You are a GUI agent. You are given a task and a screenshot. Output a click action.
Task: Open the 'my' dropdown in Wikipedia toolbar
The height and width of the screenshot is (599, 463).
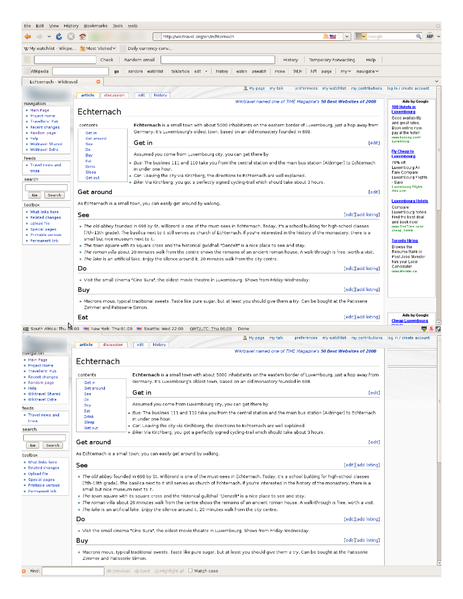click(x=346, y=71)
